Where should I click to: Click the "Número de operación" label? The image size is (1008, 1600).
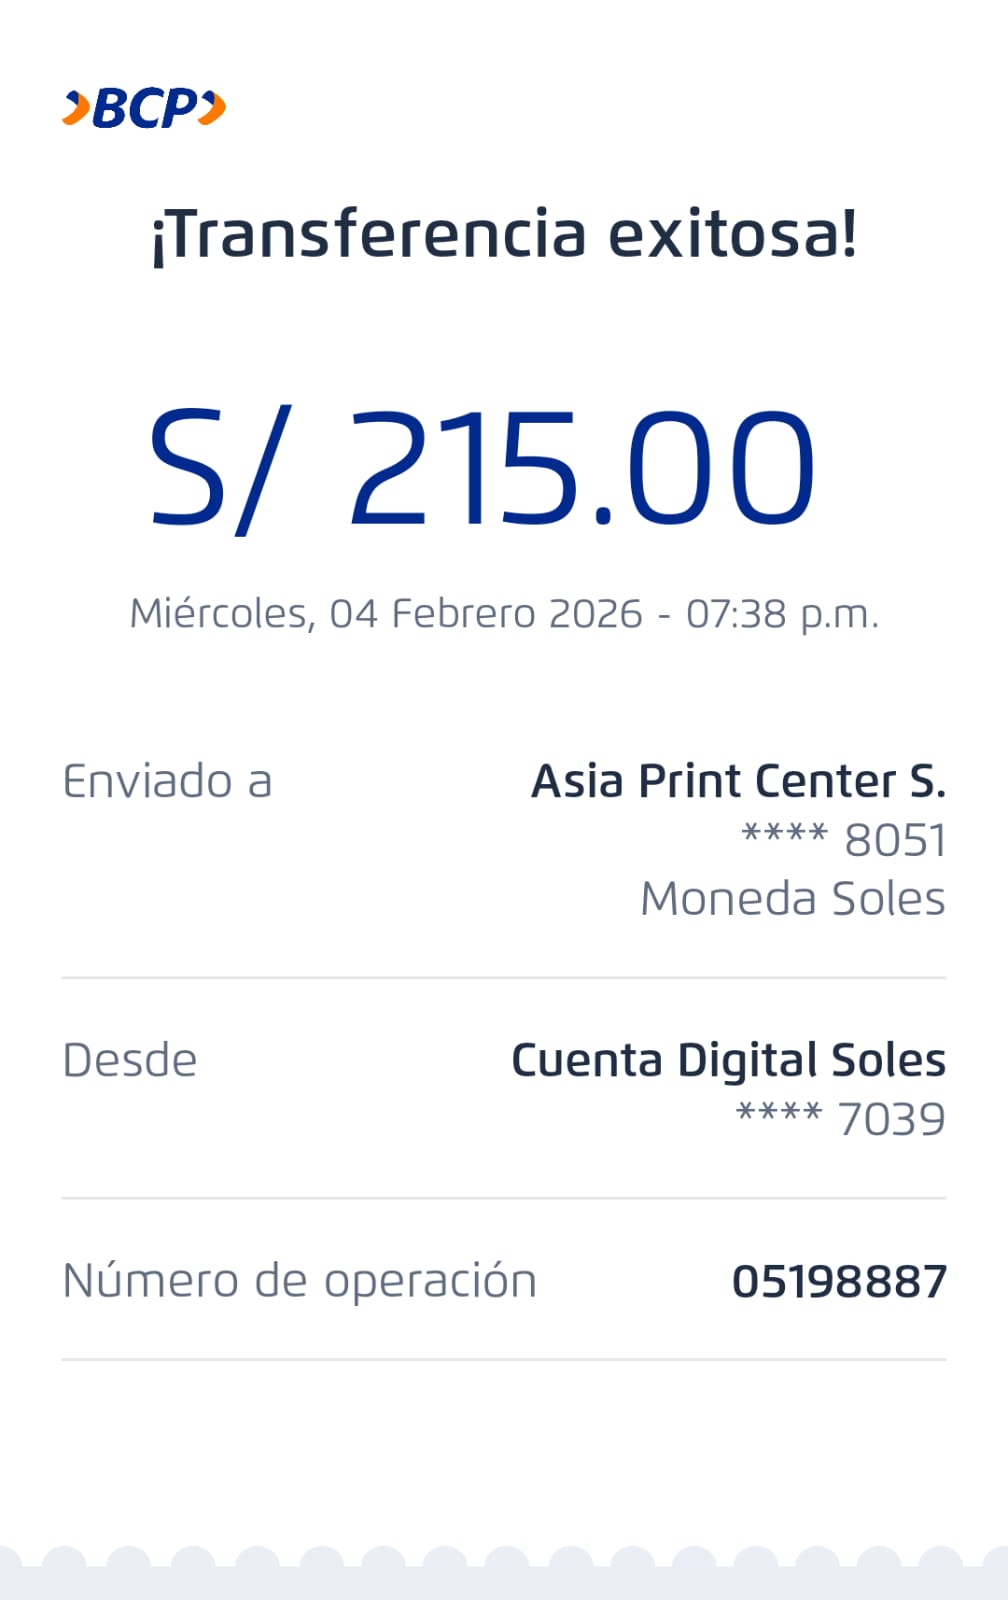coord(299,1281)
